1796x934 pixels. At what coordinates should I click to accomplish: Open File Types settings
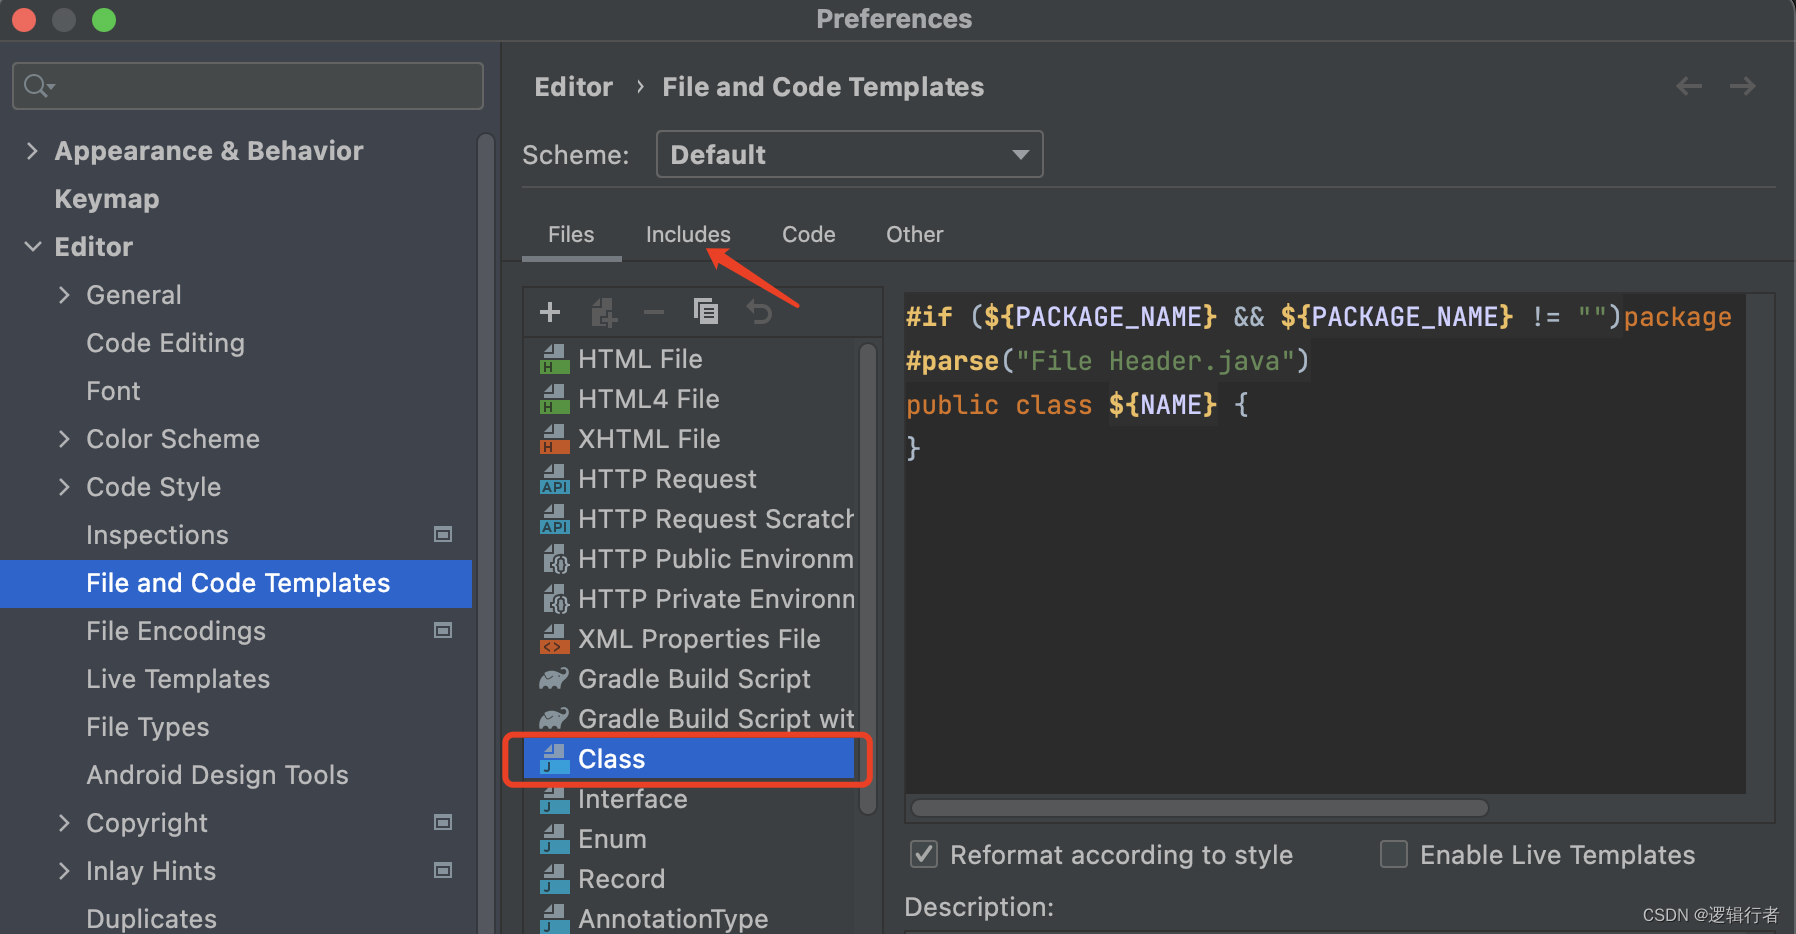(148, 727)
